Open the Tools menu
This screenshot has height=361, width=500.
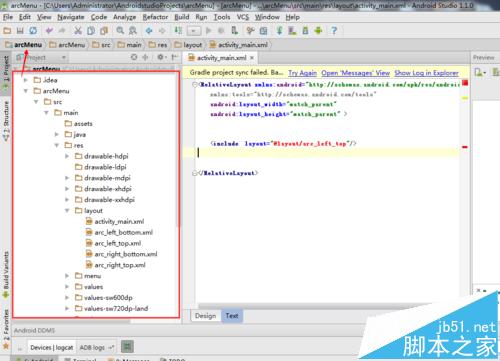(222, 17)
